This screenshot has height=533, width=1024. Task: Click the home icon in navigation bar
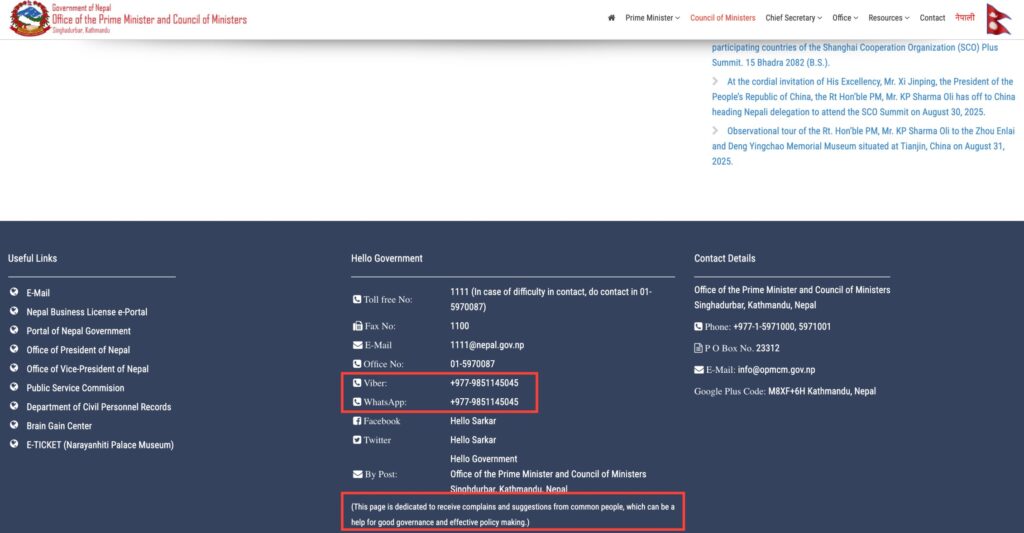611,18
